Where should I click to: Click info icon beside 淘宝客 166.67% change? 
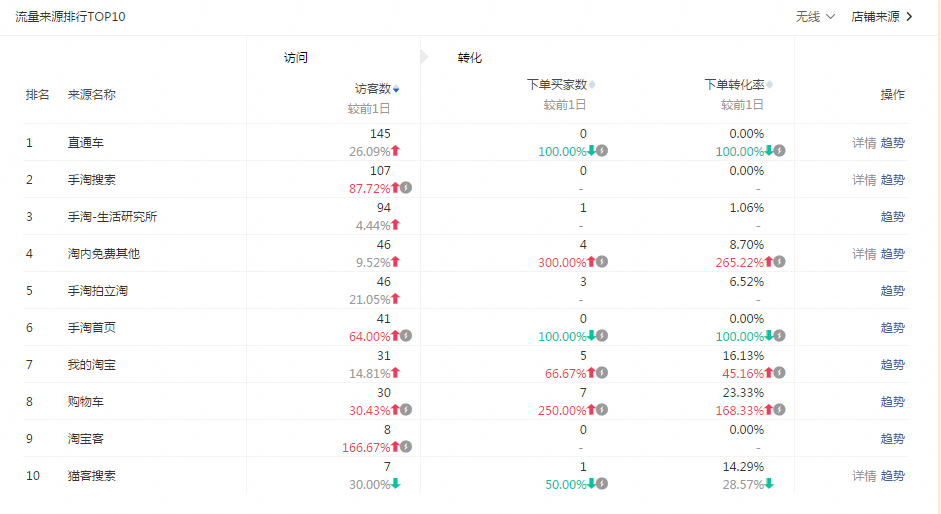click(x=406, y=447)
